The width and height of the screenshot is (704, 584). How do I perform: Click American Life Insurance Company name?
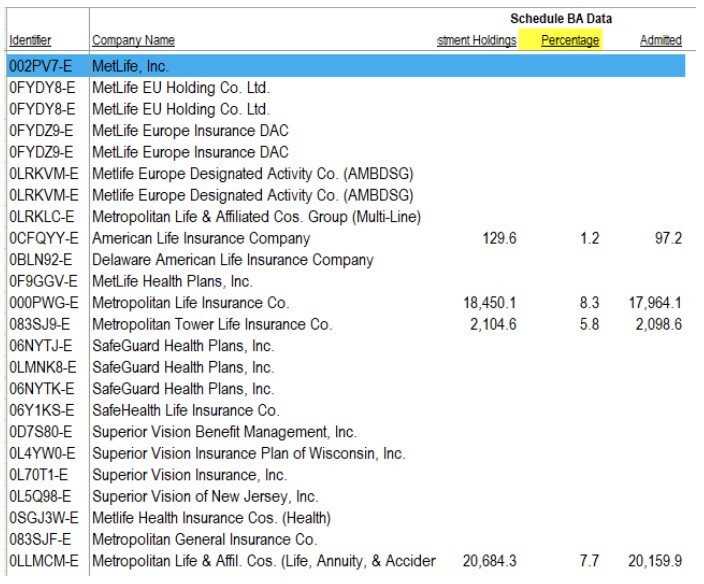201,238
